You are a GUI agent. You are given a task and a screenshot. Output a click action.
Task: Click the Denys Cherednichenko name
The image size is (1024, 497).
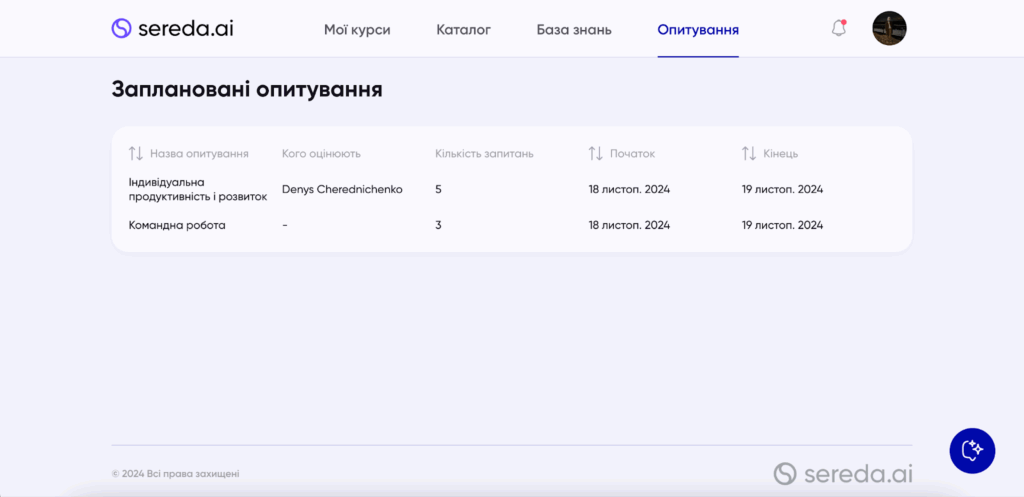tap(342, 189)
